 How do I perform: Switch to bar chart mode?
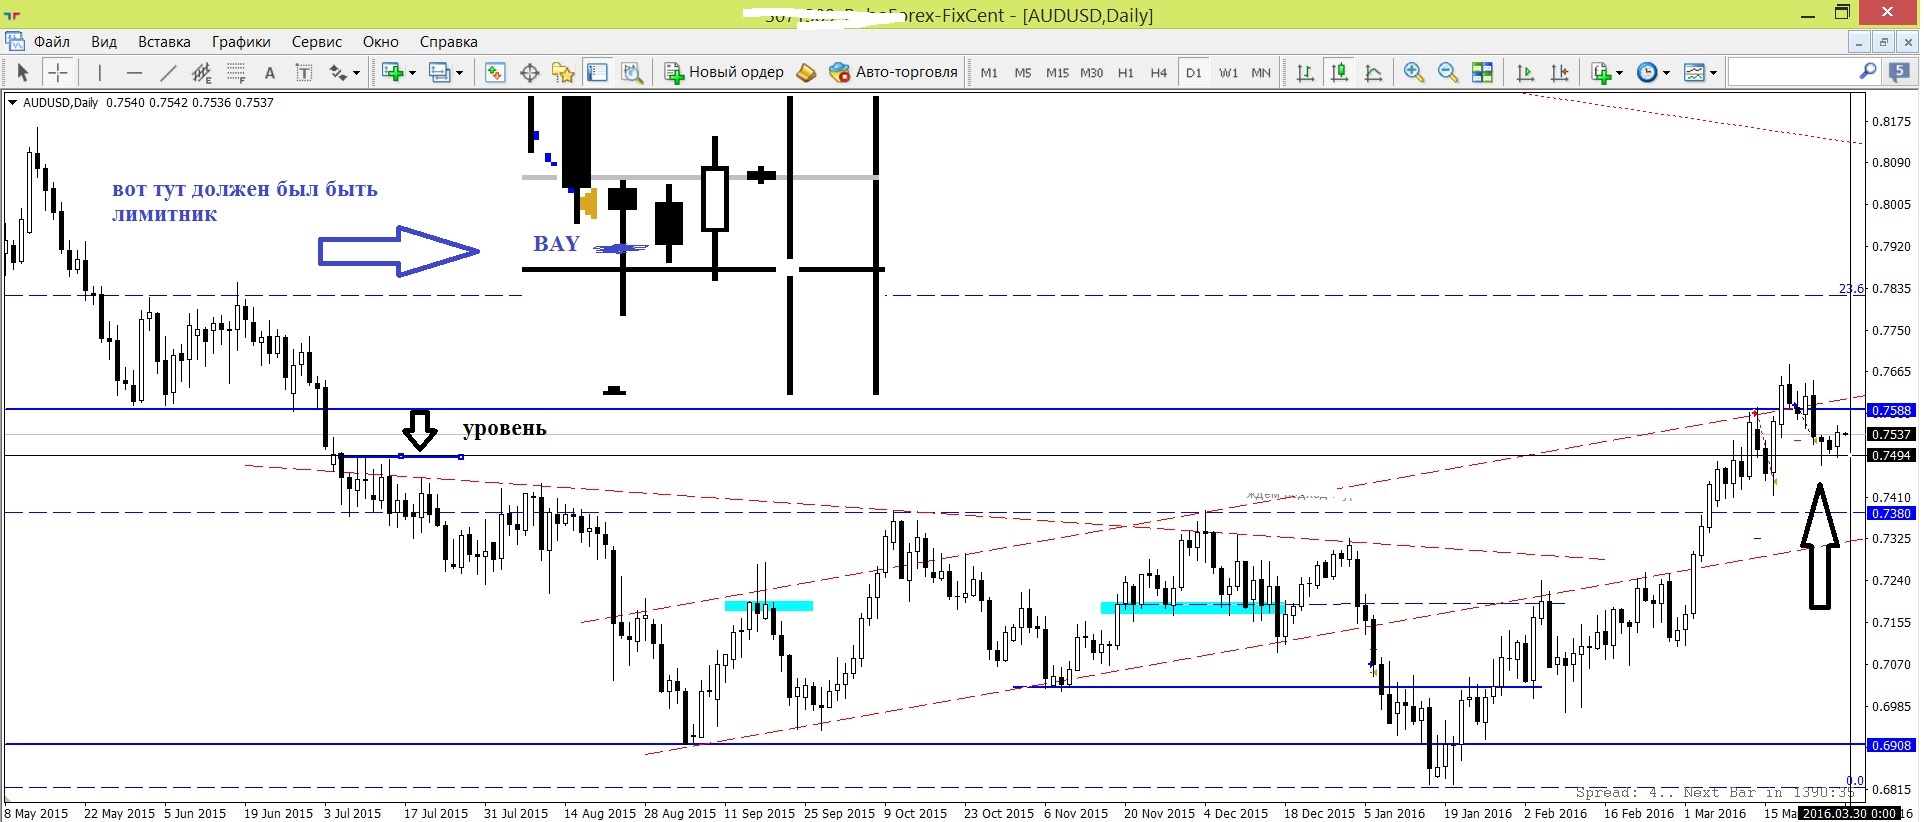tap(1305, 72)
